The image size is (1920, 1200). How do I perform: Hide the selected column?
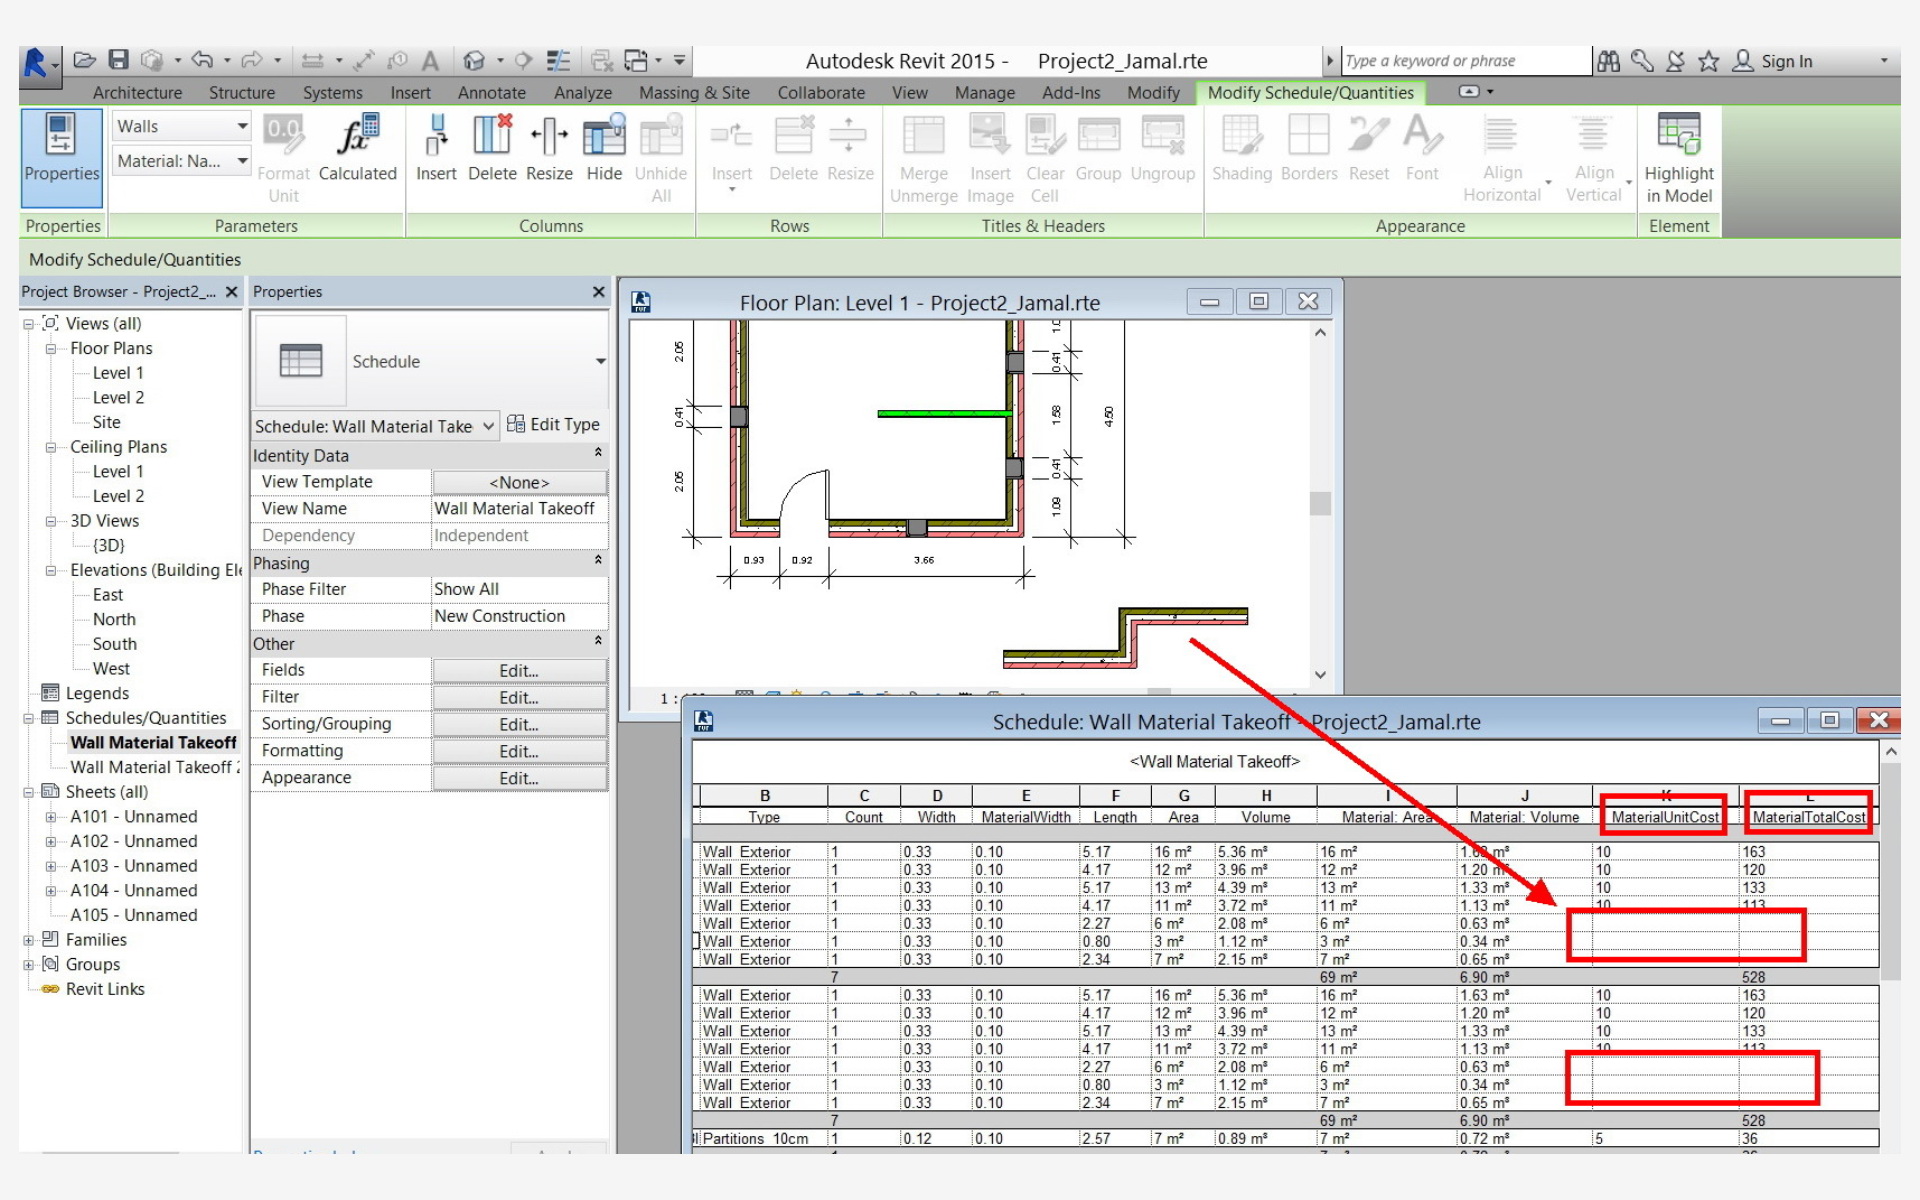pyautogui.click(x=604, y=148)
